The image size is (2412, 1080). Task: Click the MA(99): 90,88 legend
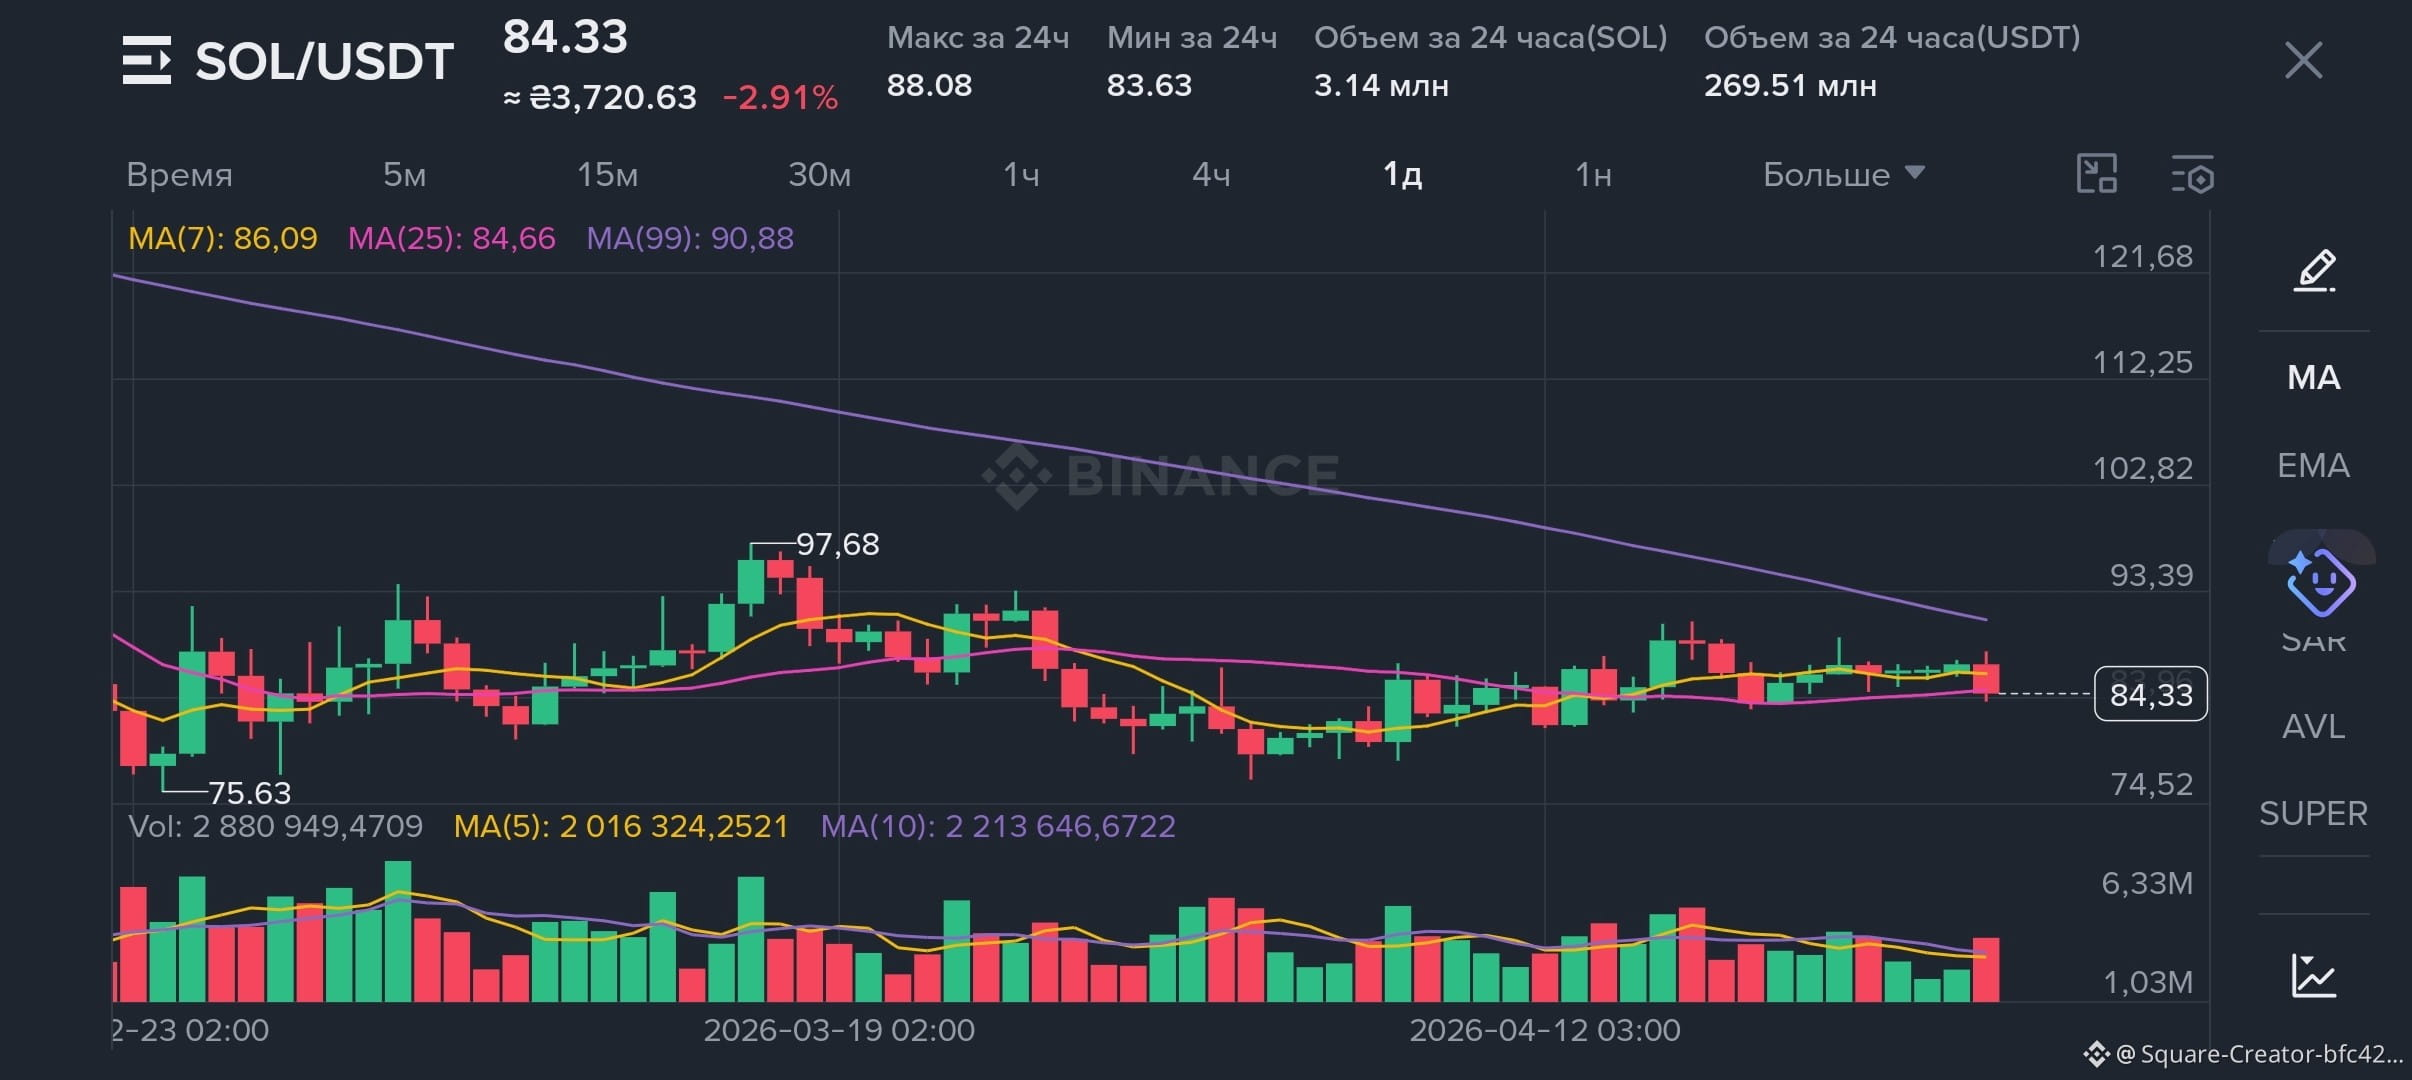[x=690, y=238]
